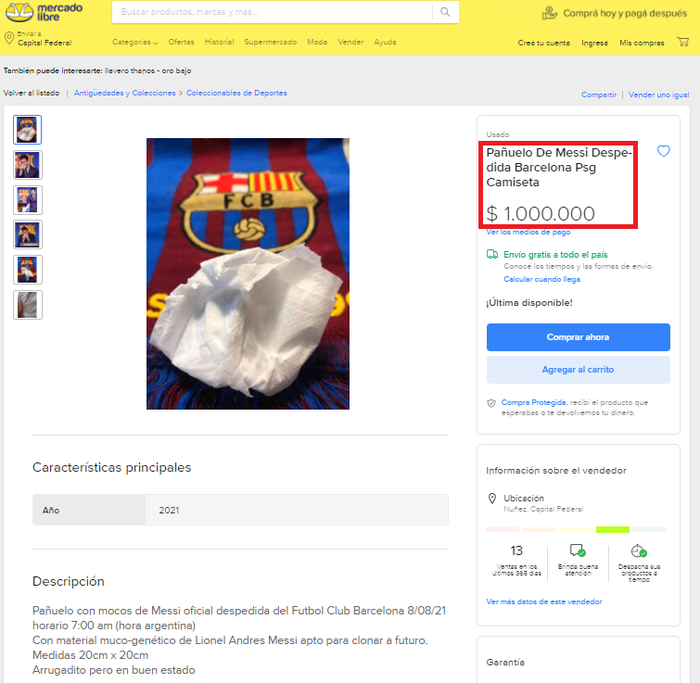Screen dimensions: 700x683
Task: Select the second product thumbnail of Messi
Action: click(x=28, y=165)
